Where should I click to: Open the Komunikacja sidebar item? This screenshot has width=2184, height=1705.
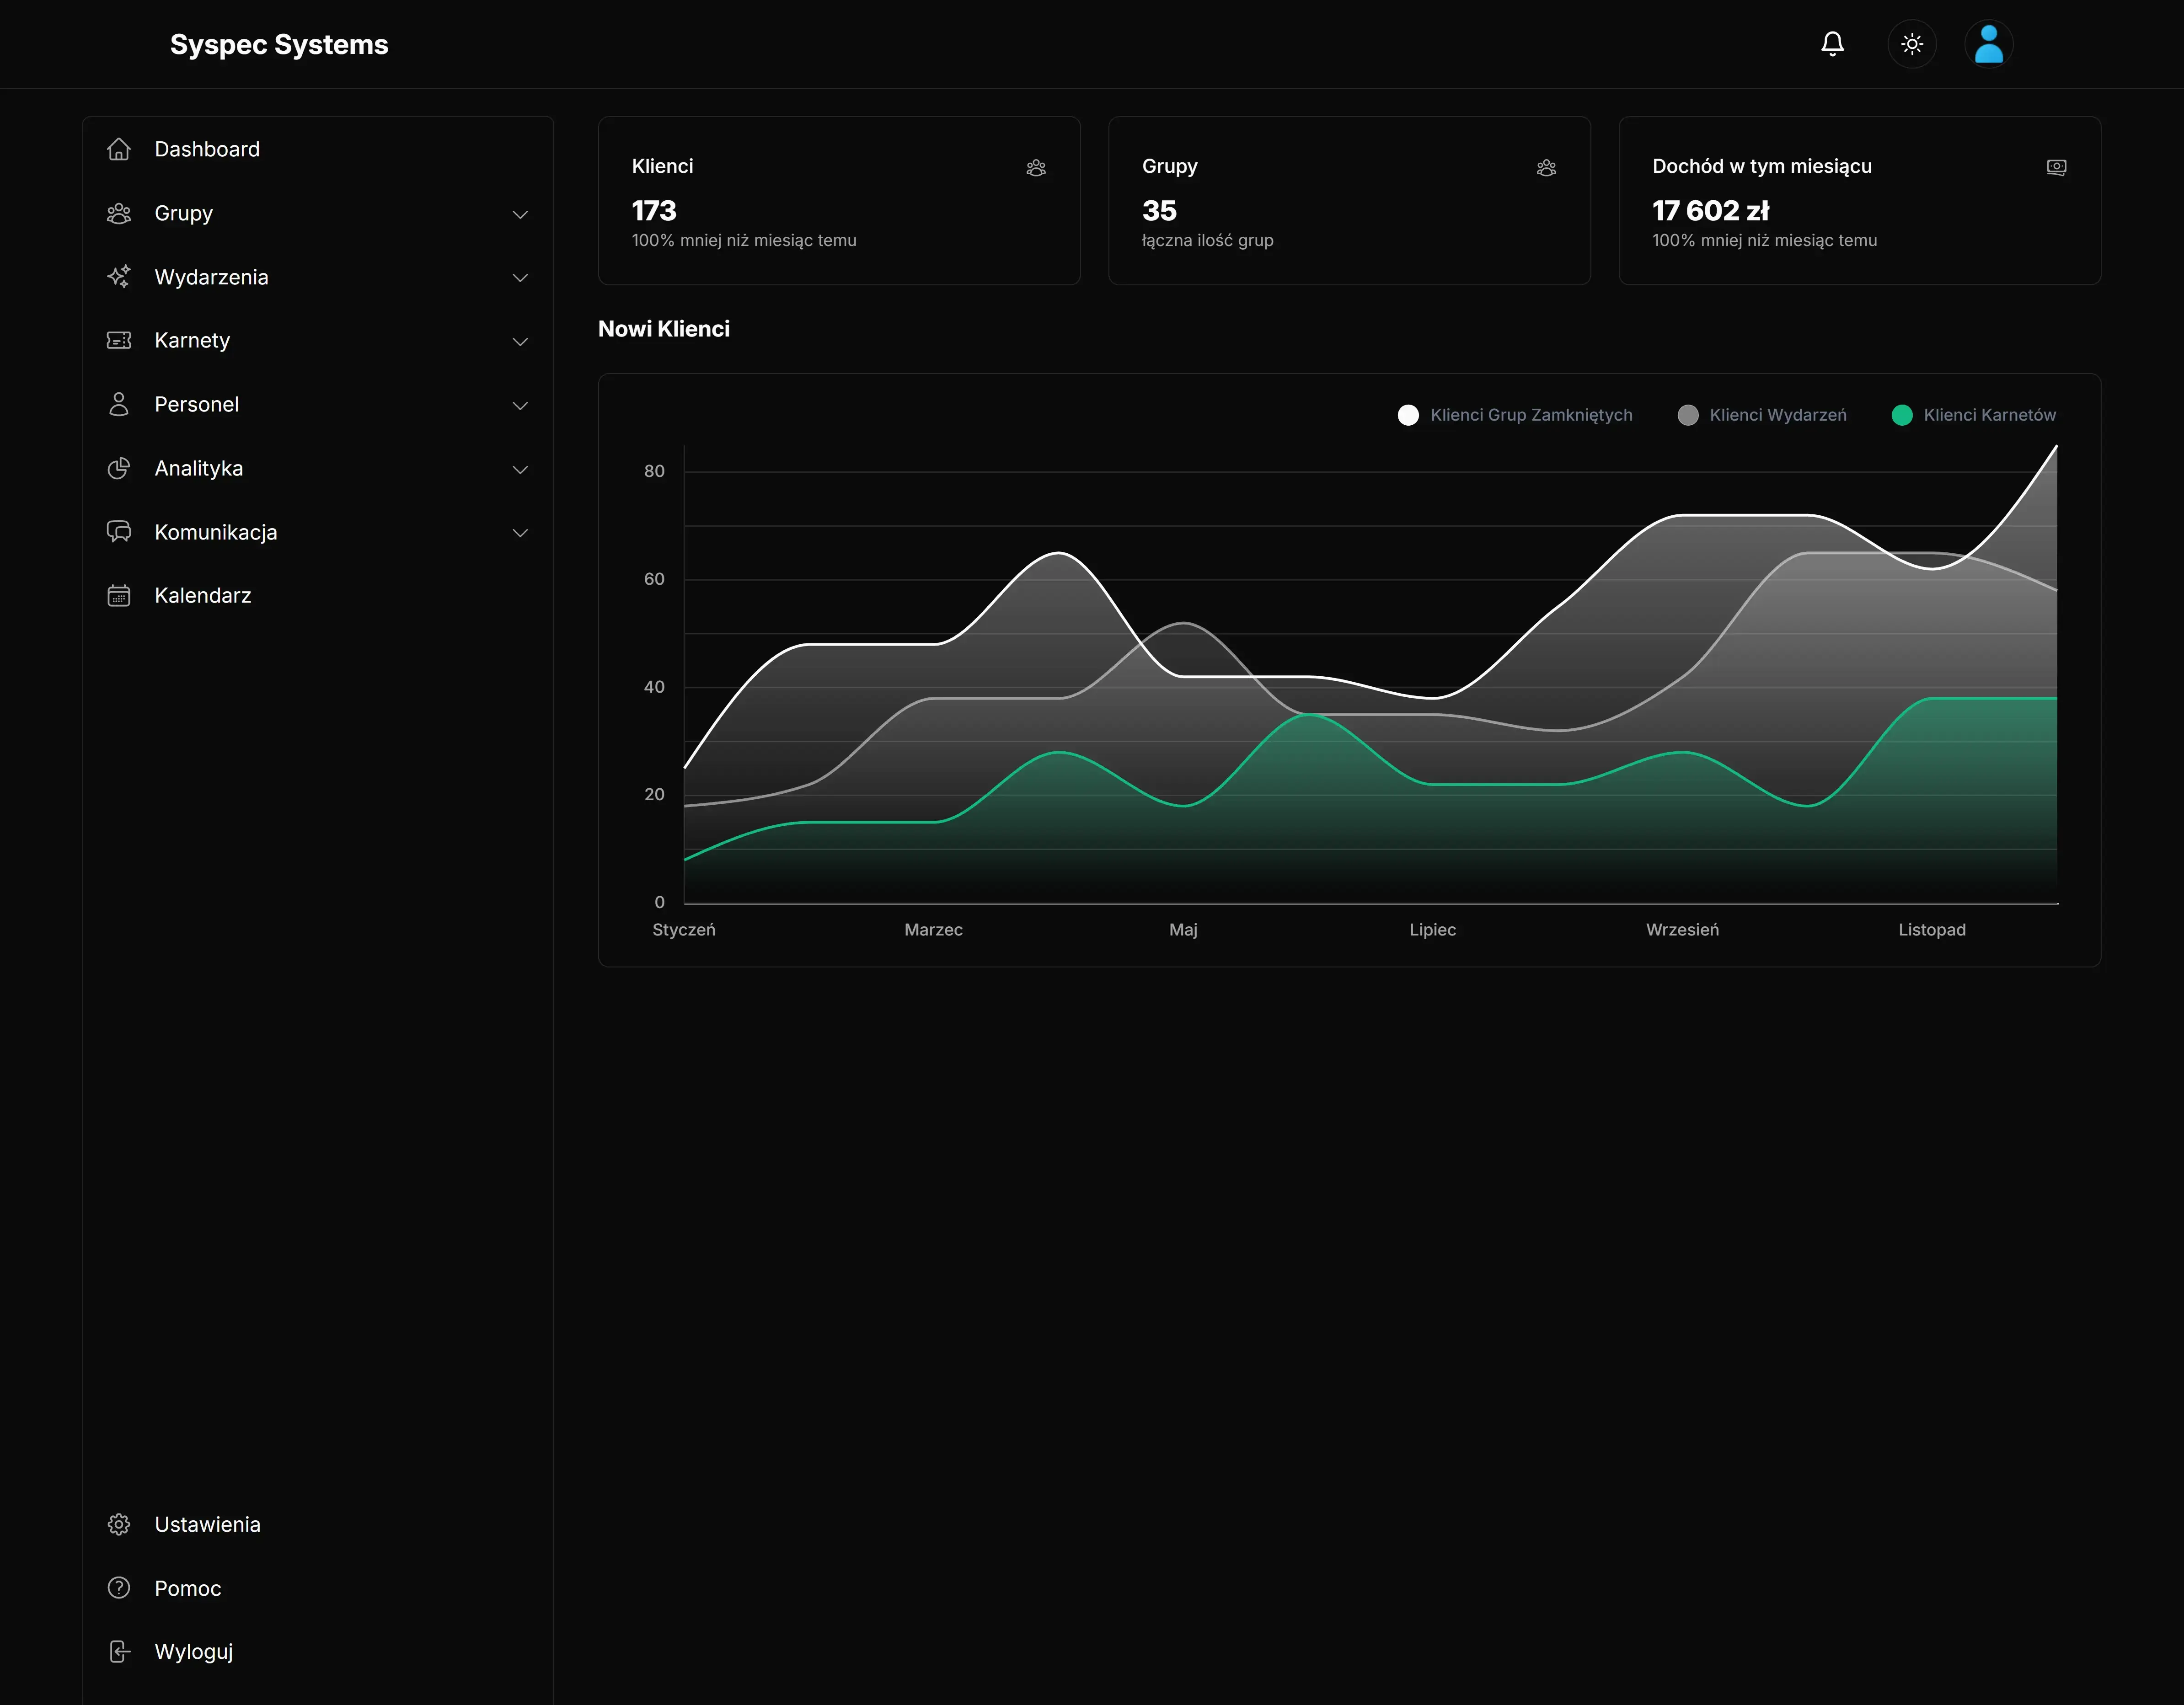click(x=215, y=532)
